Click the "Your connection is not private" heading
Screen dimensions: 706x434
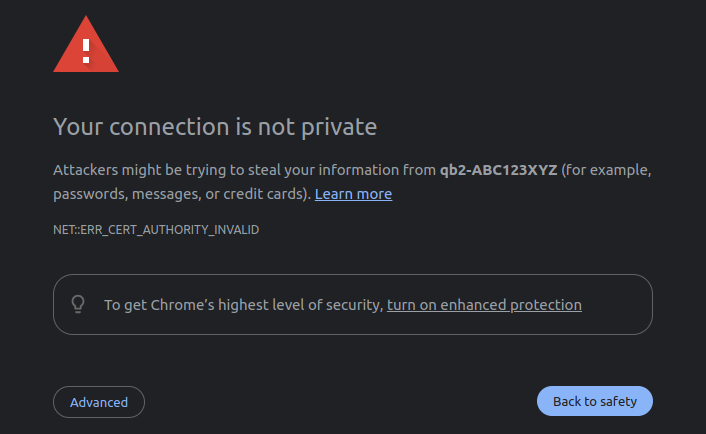click(x=215, y=128)
